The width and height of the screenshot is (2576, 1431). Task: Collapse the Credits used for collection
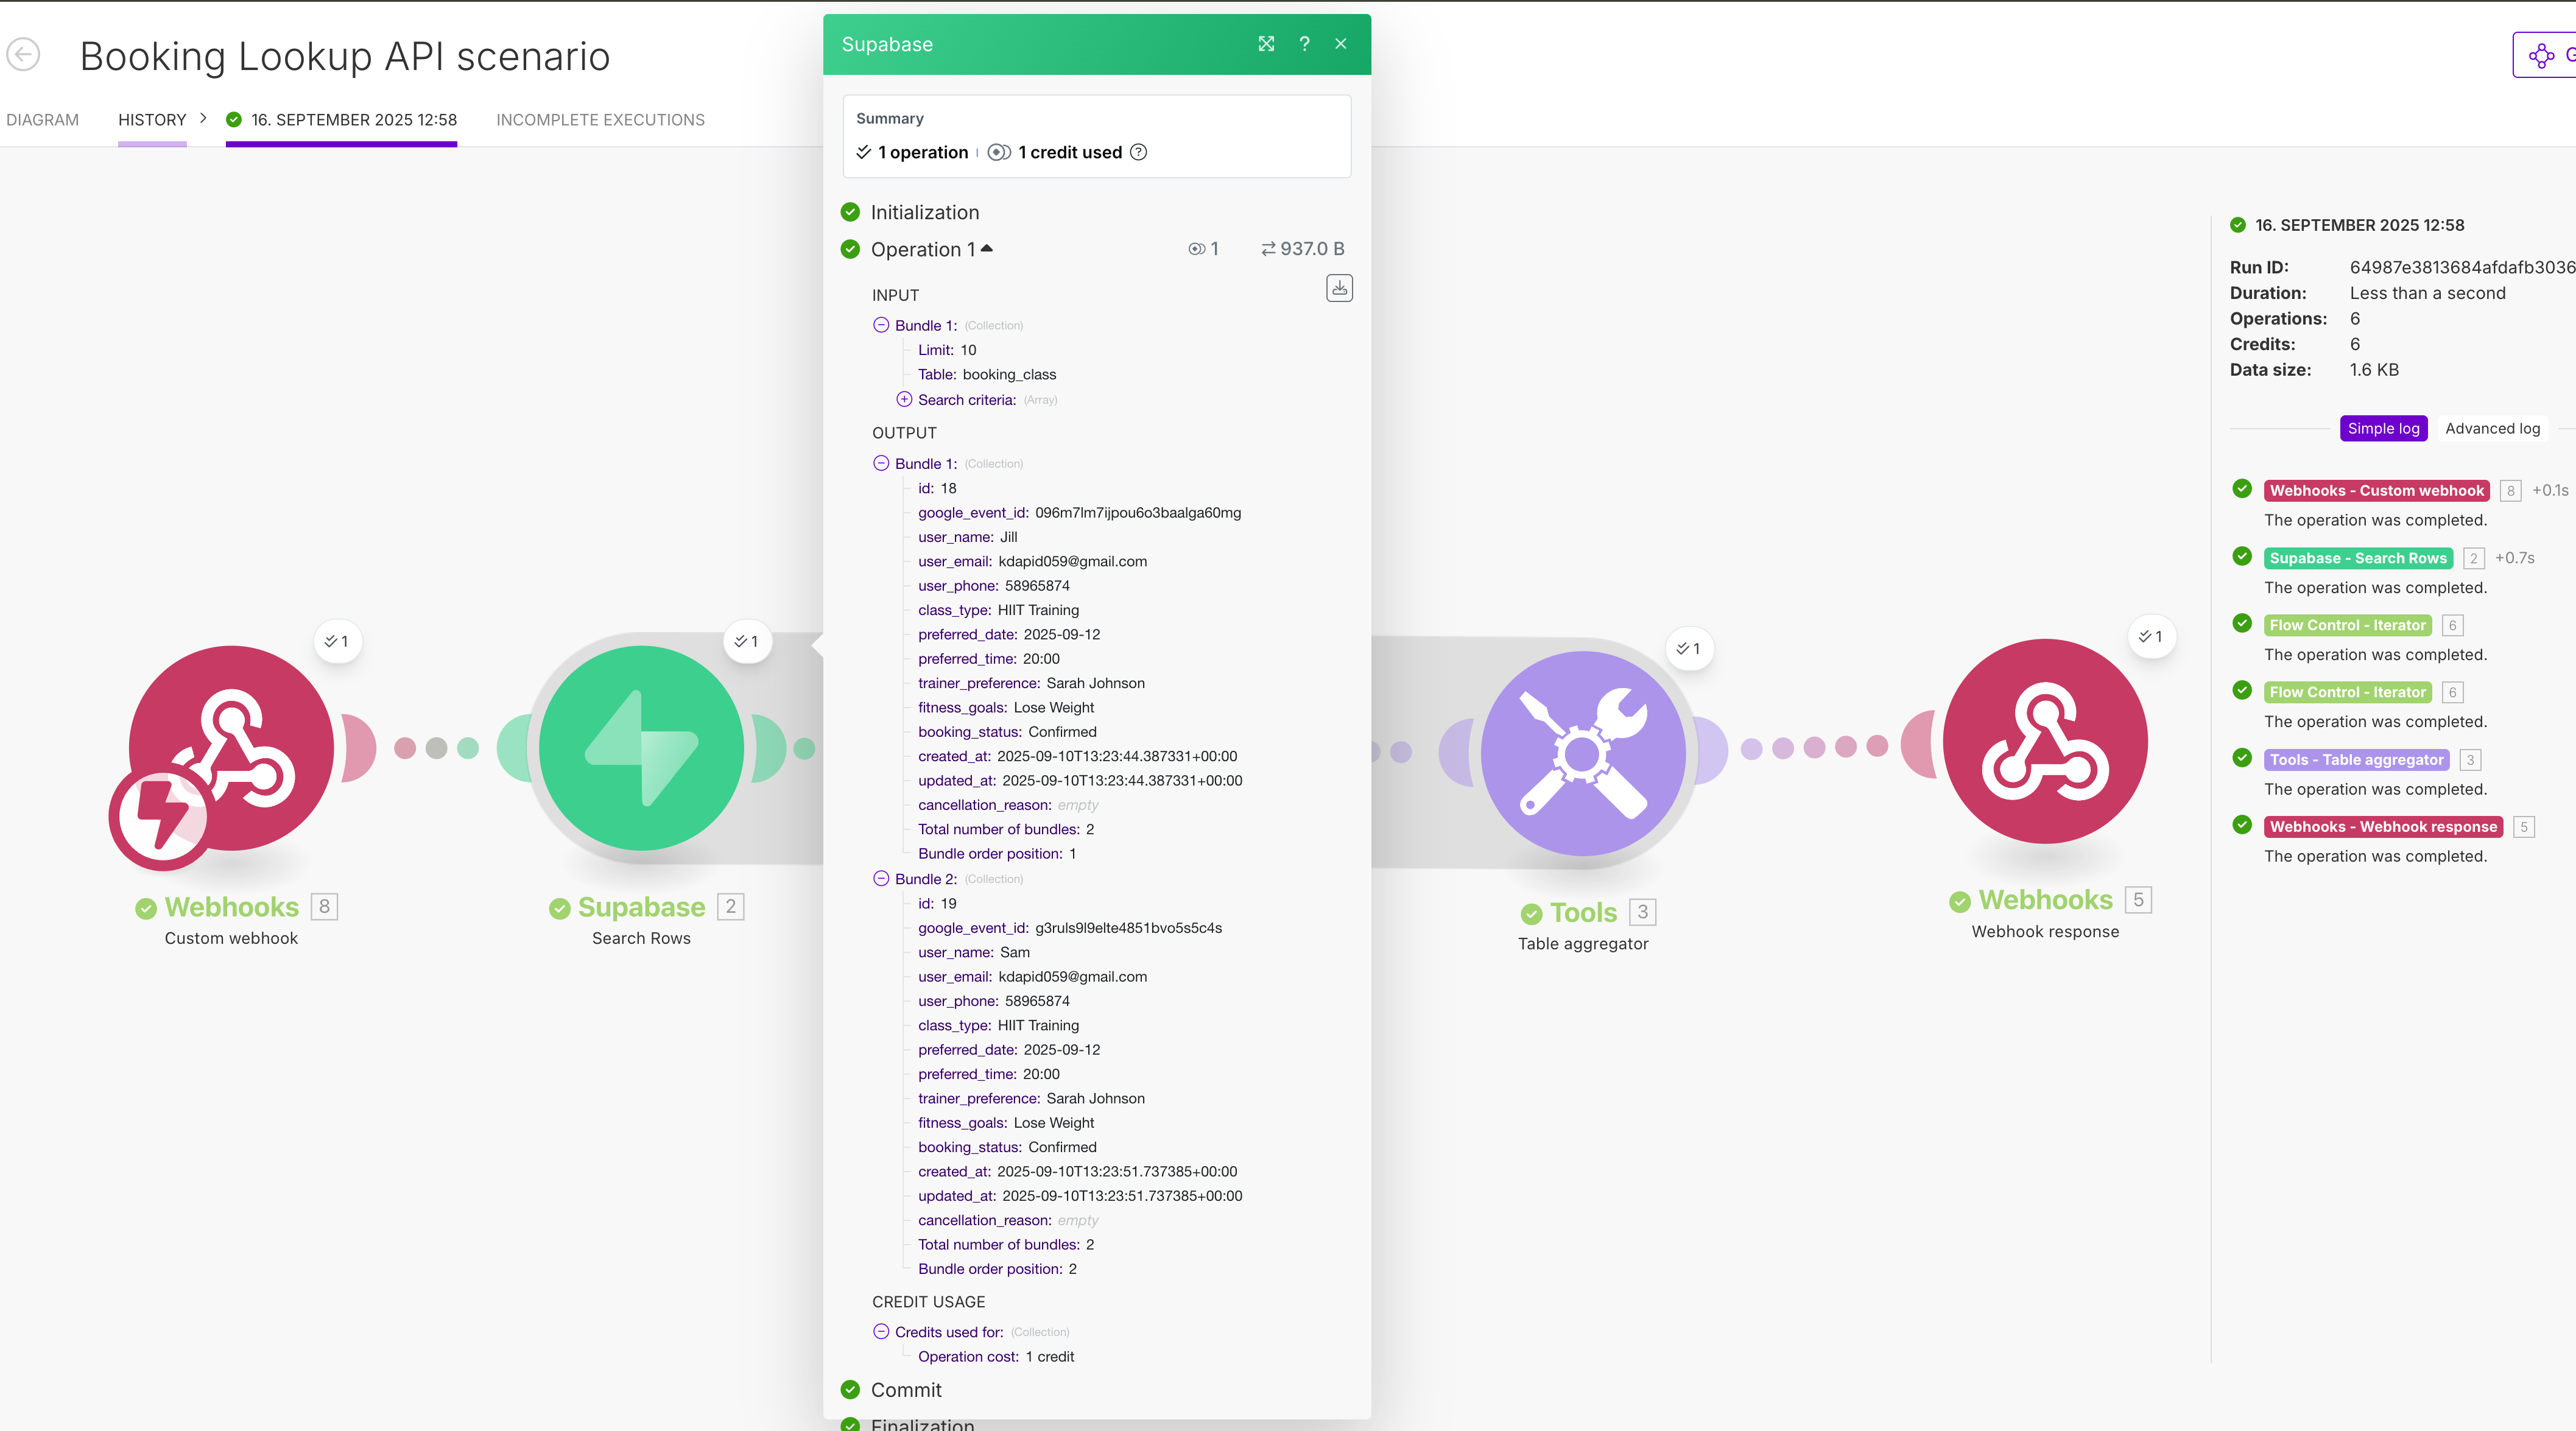881,1331
